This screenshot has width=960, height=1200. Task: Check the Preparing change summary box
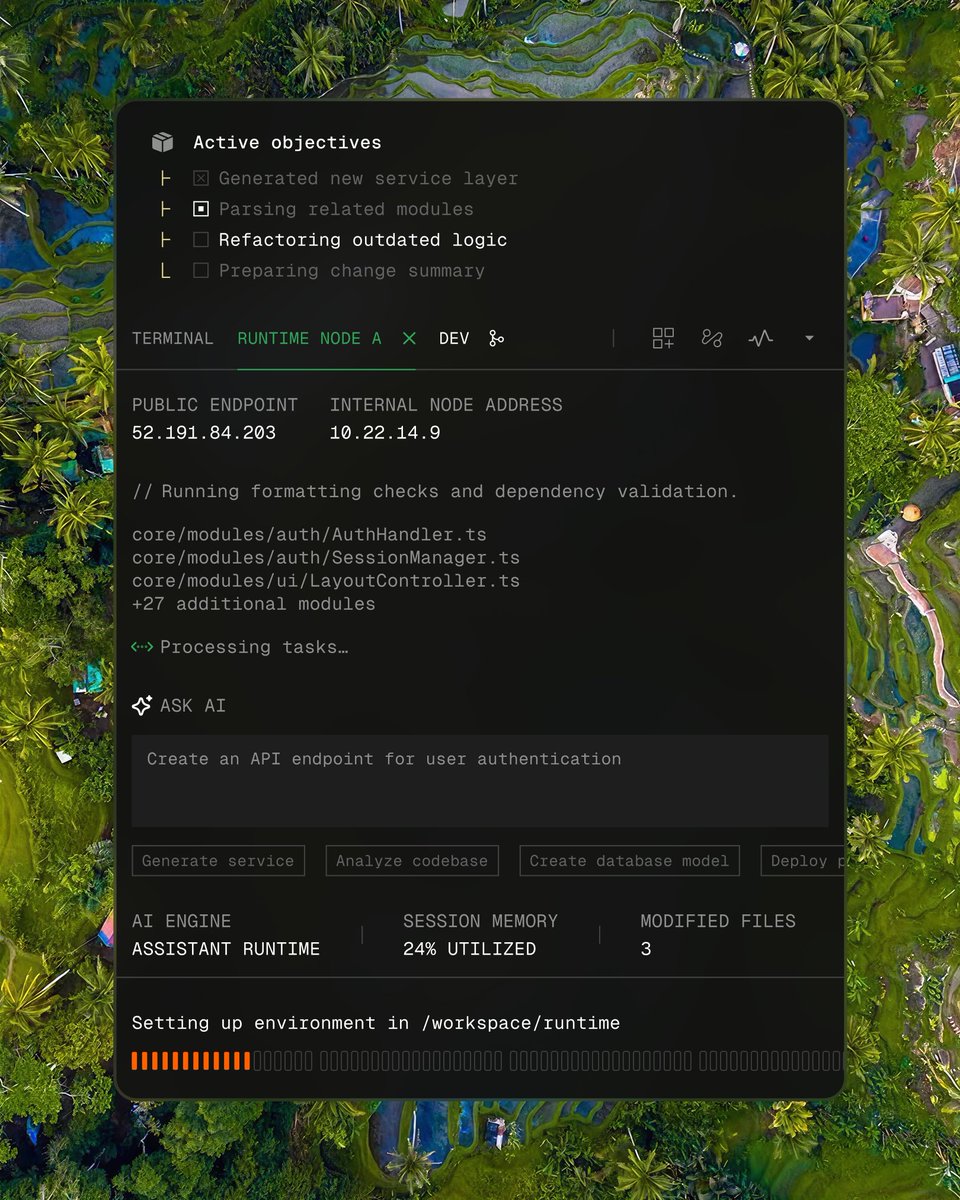click(201, 270)
